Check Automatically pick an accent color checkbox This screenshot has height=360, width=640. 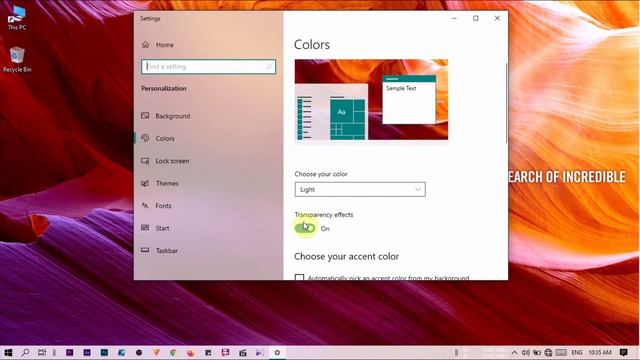click(299, 278)
